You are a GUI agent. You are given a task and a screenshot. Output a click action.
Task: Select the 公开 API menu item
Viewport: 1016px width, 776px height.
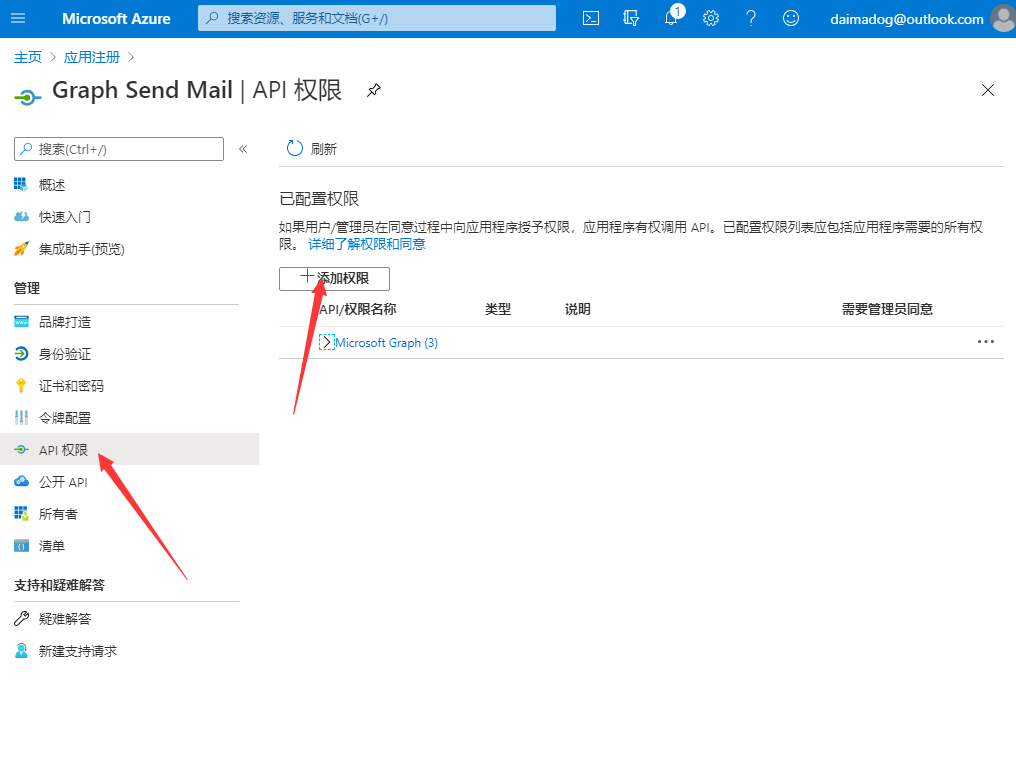pyautogui.click(x=63, y=482)
